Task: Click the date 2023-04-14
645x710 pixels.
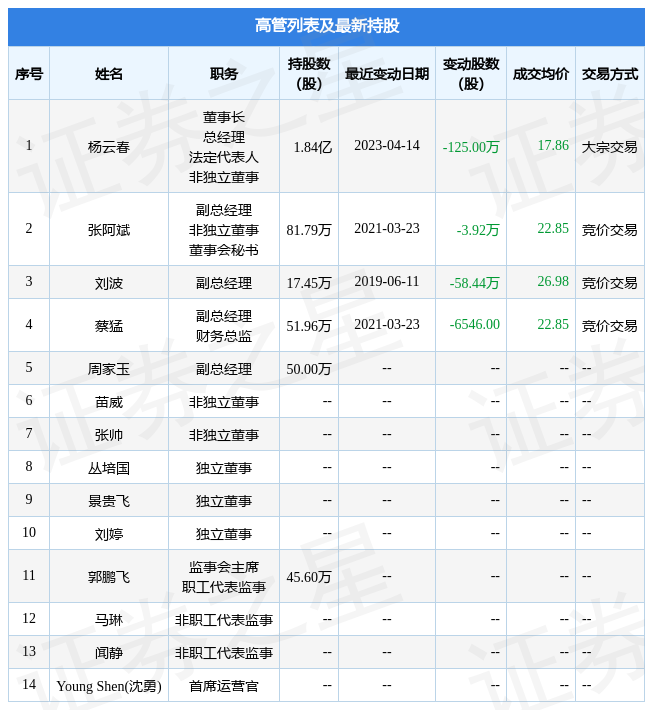Action: (x=387, y=145)
